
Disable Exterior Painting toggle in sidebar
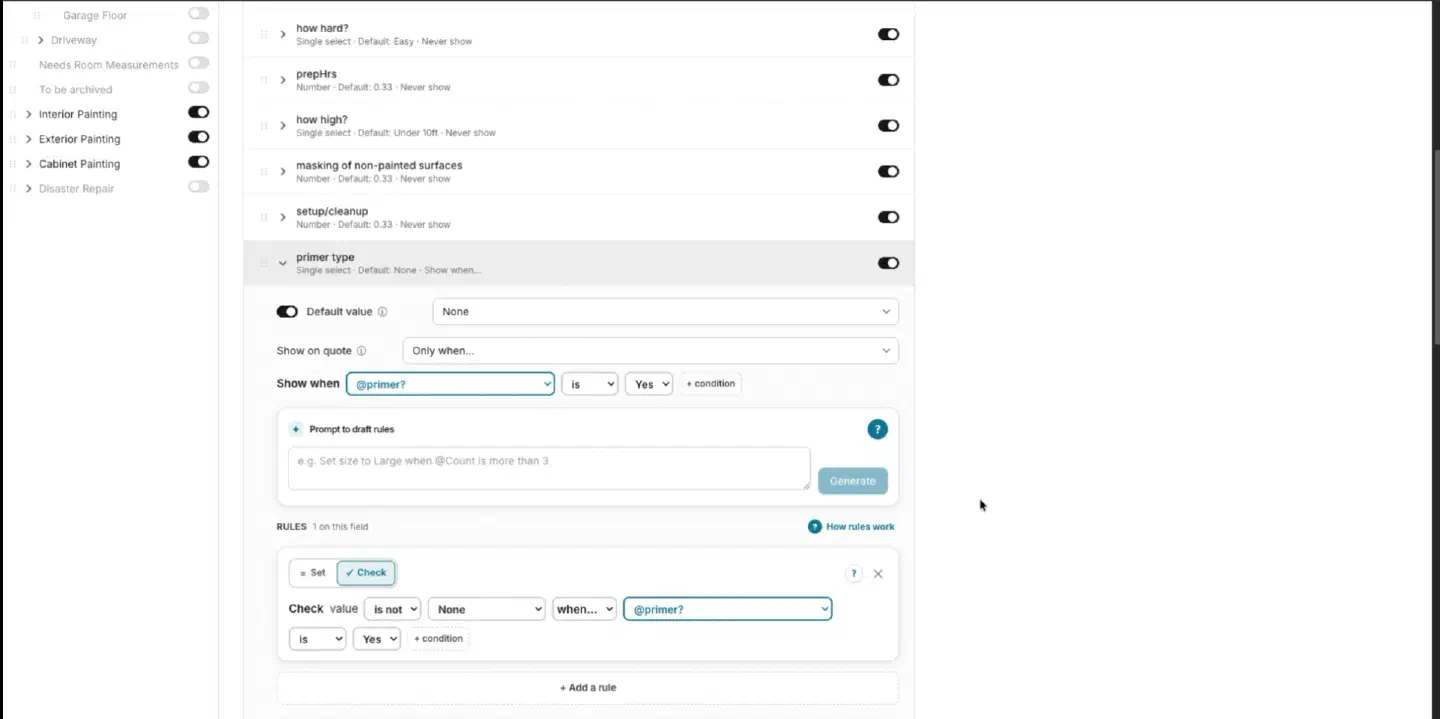click(198, 137)
